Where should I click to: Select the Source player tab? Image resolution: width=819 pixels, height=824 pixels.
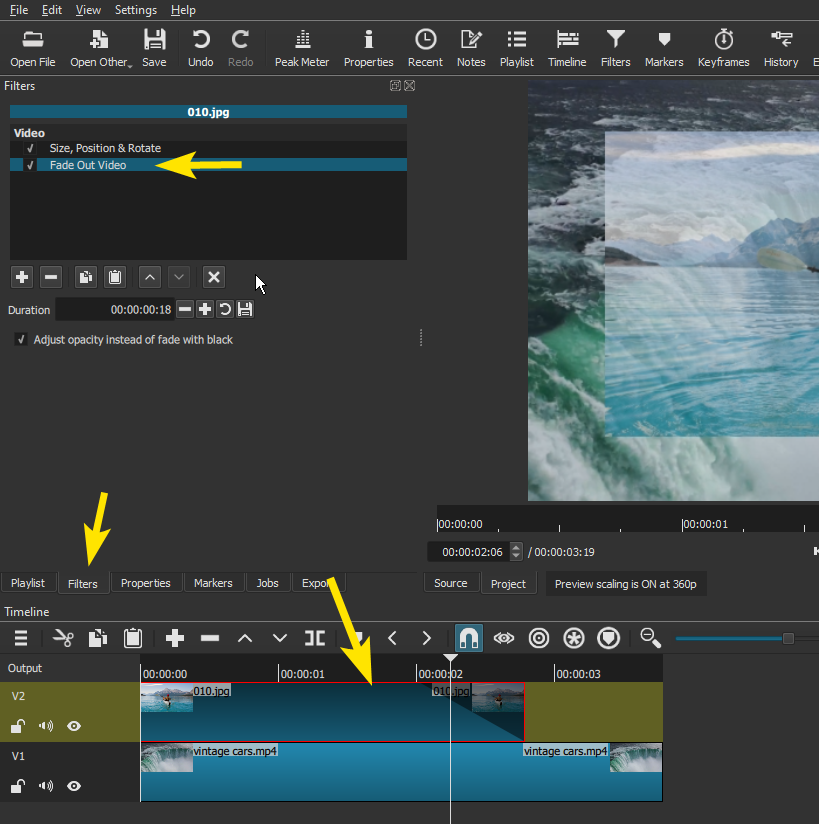pos(451,583)
